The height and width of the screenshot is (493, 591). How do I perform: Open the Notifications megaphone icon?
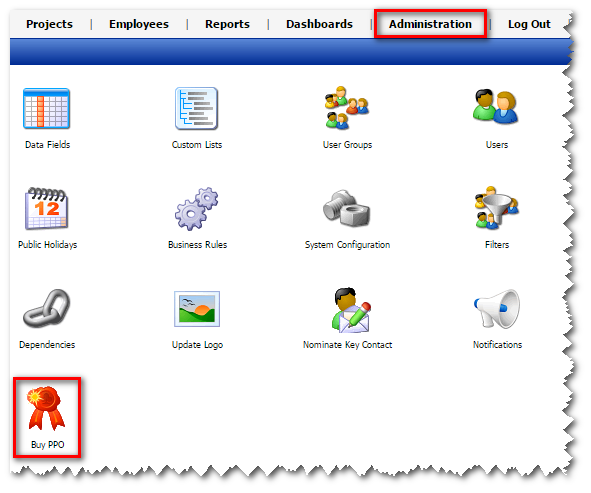(x=497, y=309)
